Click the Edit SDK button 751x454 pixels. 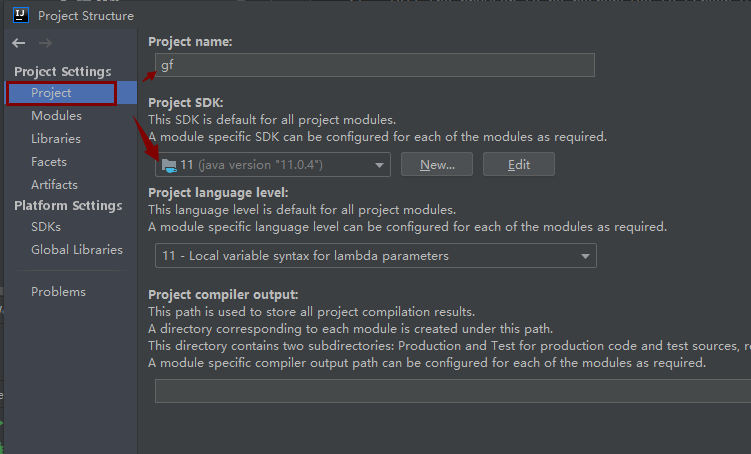coord(519,165)
